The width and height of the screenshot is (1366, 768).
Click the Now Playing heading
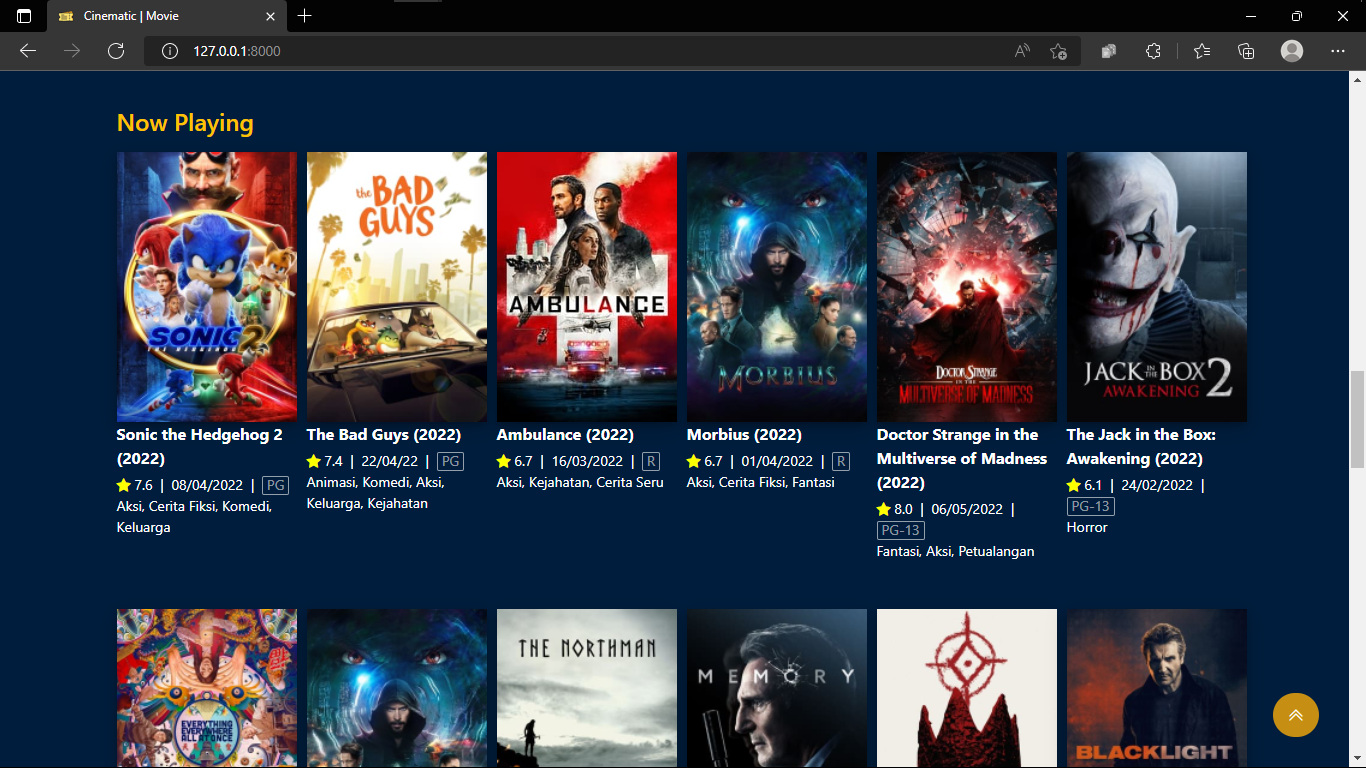point(185,123)
